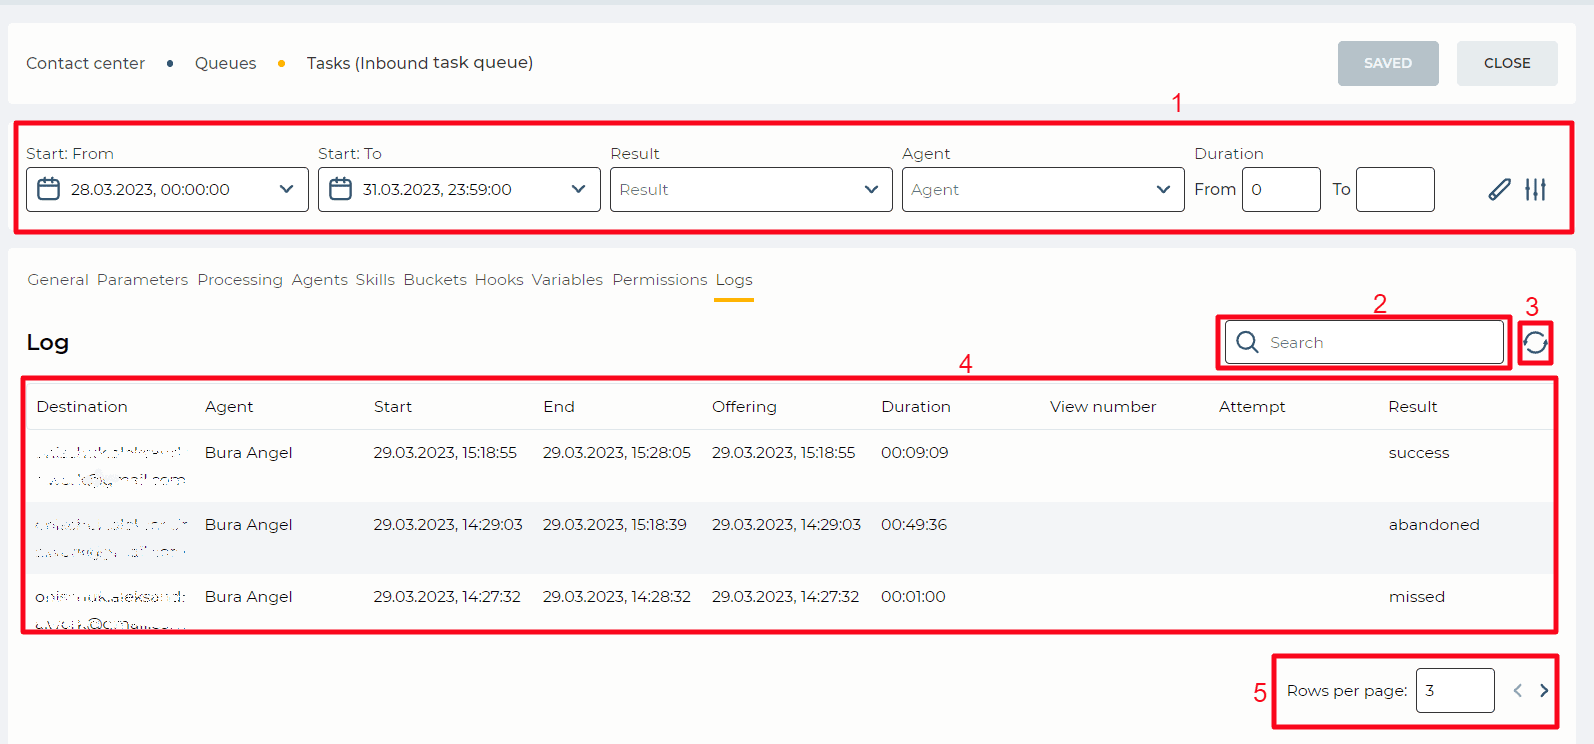Navigate to Queues breadcrumb
1594x744 pixels.
point(225,63)
